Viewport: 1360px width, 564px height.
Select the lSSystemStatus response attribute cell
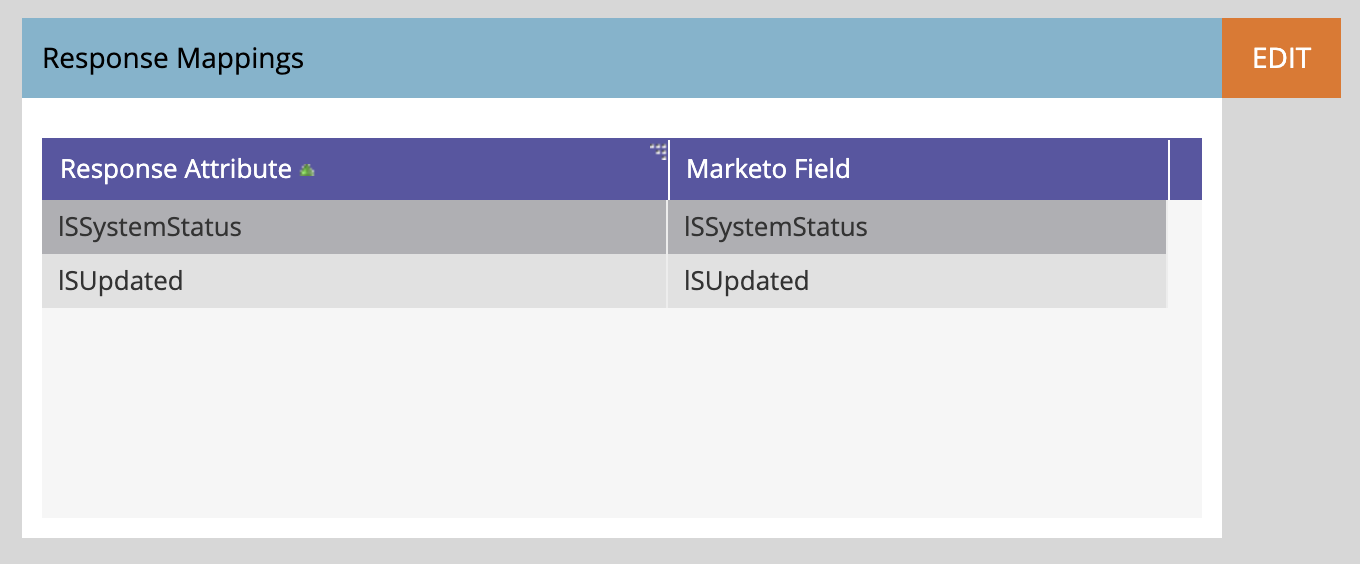click(x=354, y=227)
